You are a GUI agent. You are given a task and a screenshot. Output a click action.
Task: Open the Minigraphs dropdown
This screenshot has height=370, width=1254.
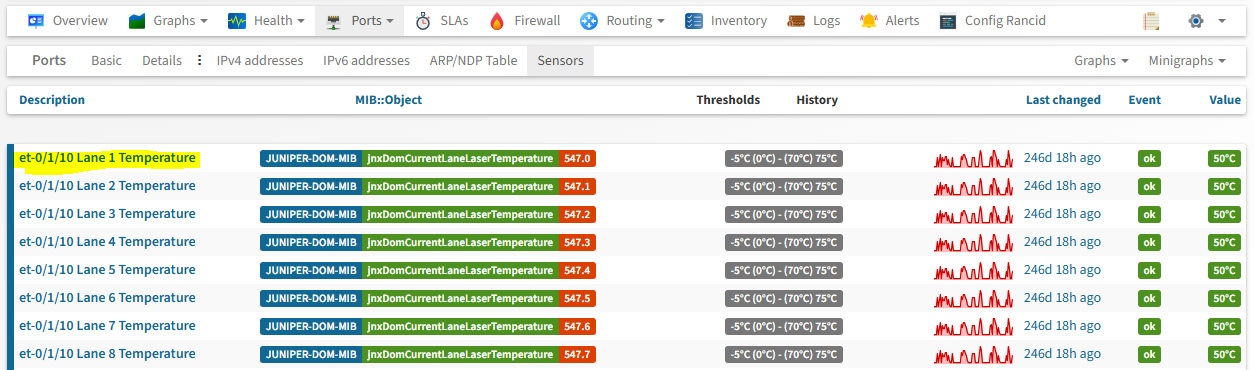(x=1187, y=60)
